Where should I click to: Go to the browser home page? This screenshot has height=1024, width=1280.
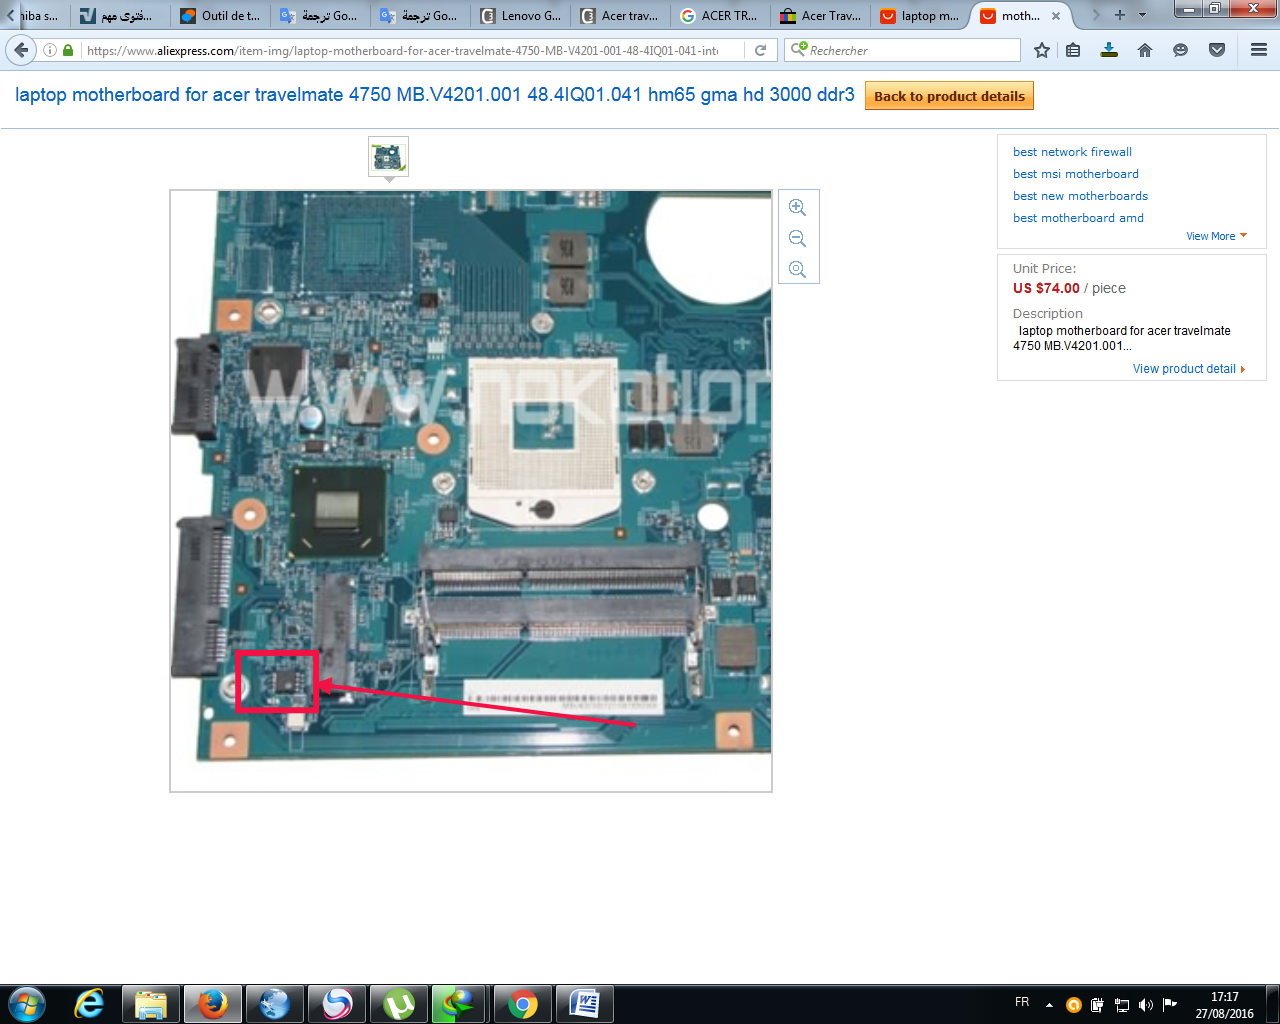point(1145,50)
